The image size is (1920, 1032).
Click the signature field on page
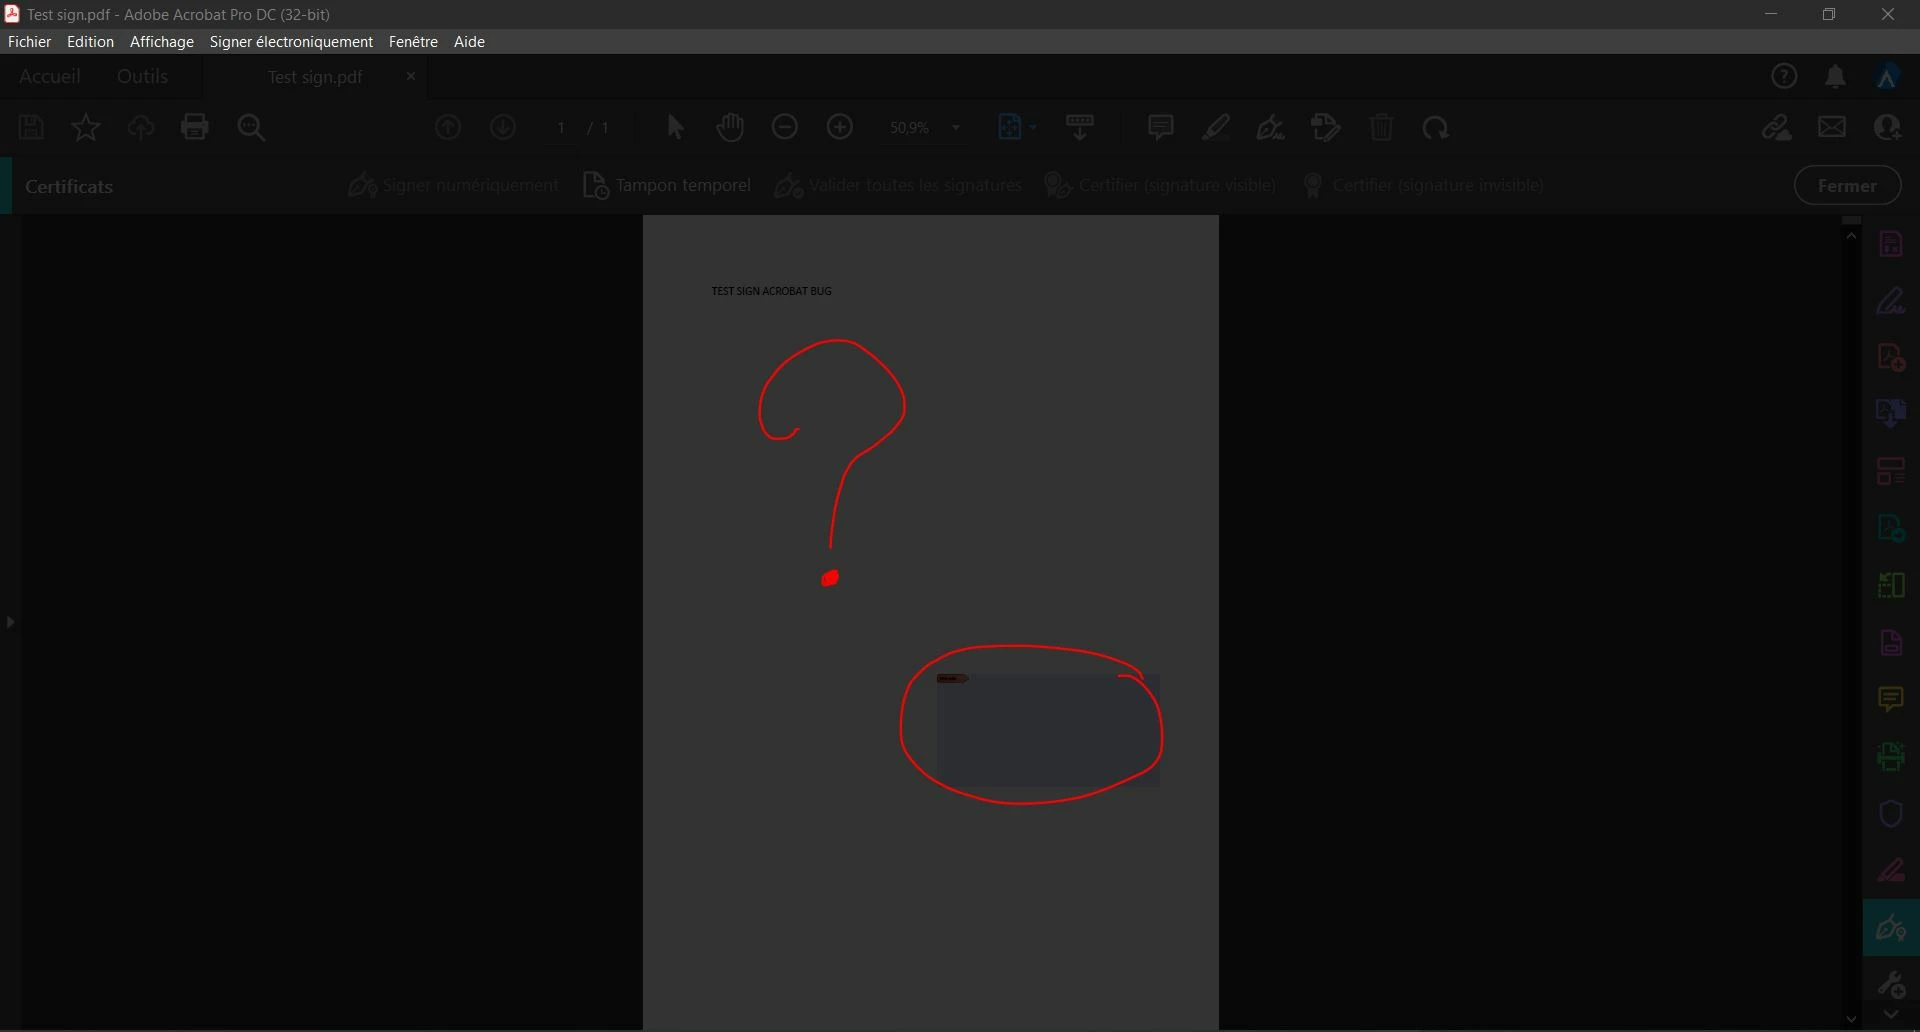coord(1048,730)
